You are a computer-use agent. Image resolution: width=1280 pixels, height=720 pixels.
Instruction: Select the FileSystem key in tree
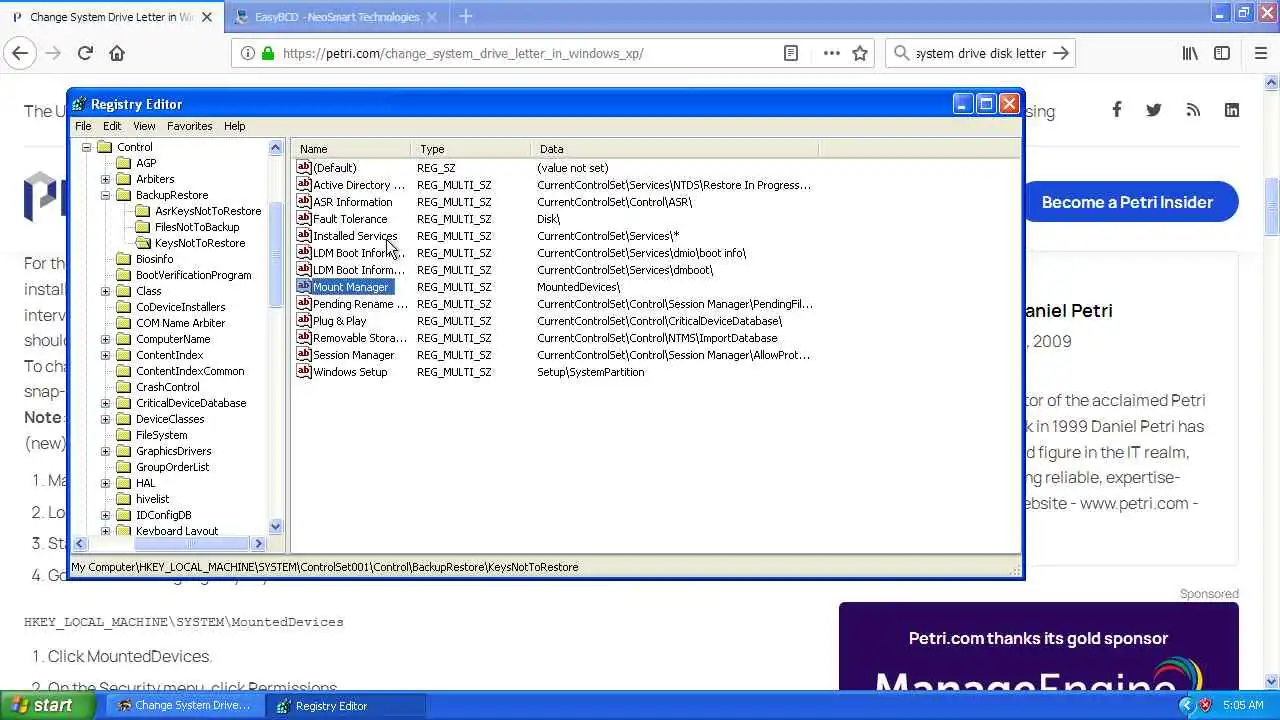161,435
